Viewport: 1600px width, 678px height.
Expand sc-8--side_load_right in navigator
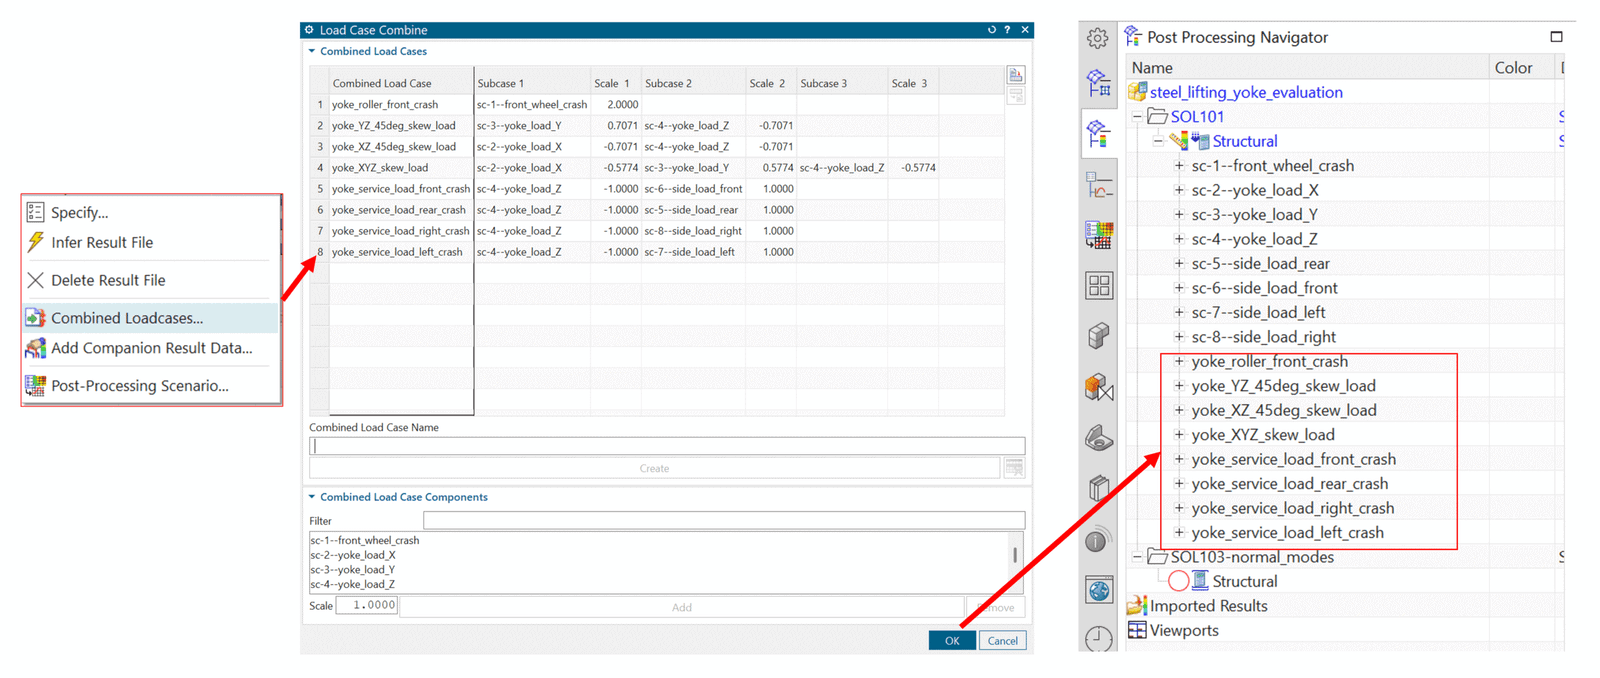(x=1179, y=337)
